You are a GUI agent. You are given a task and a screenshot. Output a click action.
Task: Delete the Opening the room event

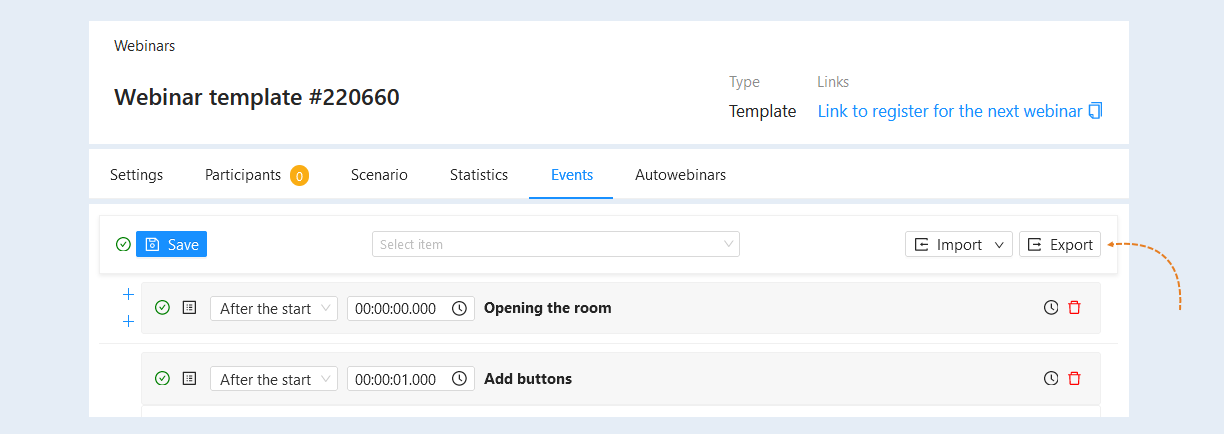pyautogui.click(x=1074, y=308)
